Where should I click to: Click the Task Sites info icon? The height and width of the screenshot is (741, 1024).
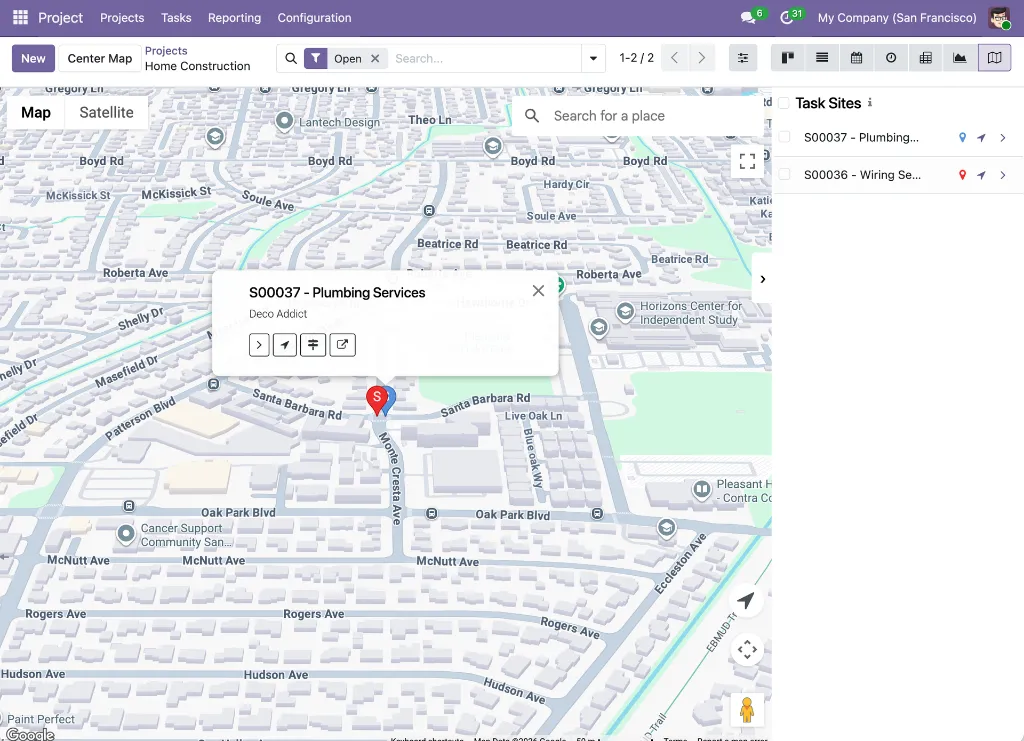869,102
